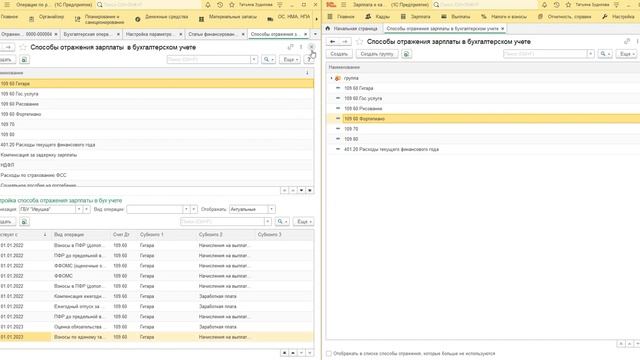
Task: Open Налоги и взносы section
Action: tap(504, 17)
